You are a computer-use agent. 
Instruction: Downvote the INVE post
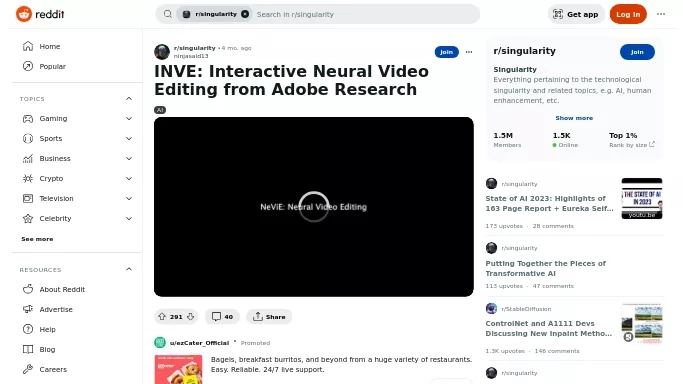pyautogui.click(x=190, y=317)
